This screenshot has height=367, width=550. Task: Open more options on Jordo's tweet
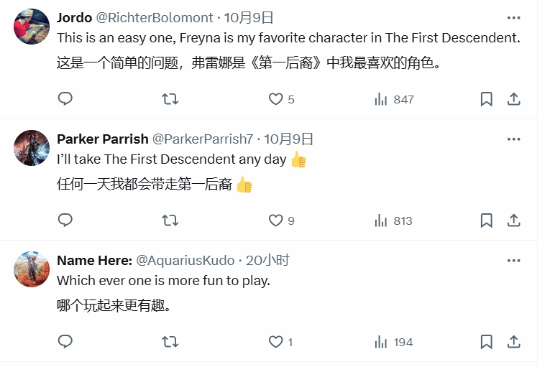click(514, 18)
